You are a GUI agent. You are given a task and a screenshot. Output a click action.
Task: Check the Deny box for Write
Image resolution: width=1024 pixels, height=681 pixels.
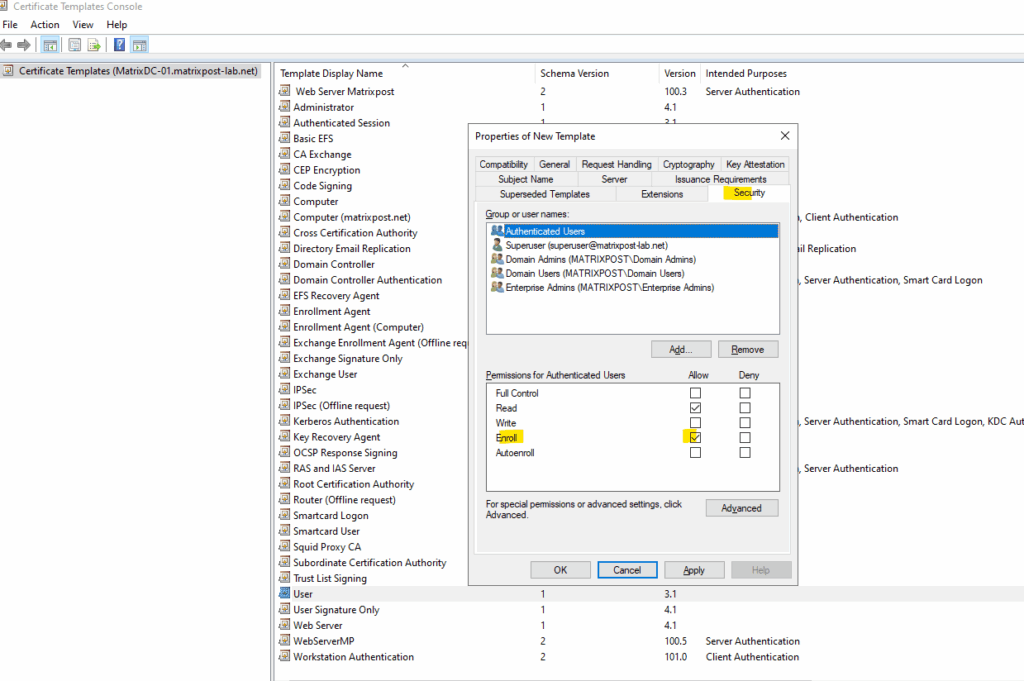pyautogui.click(x=745, y=423)
